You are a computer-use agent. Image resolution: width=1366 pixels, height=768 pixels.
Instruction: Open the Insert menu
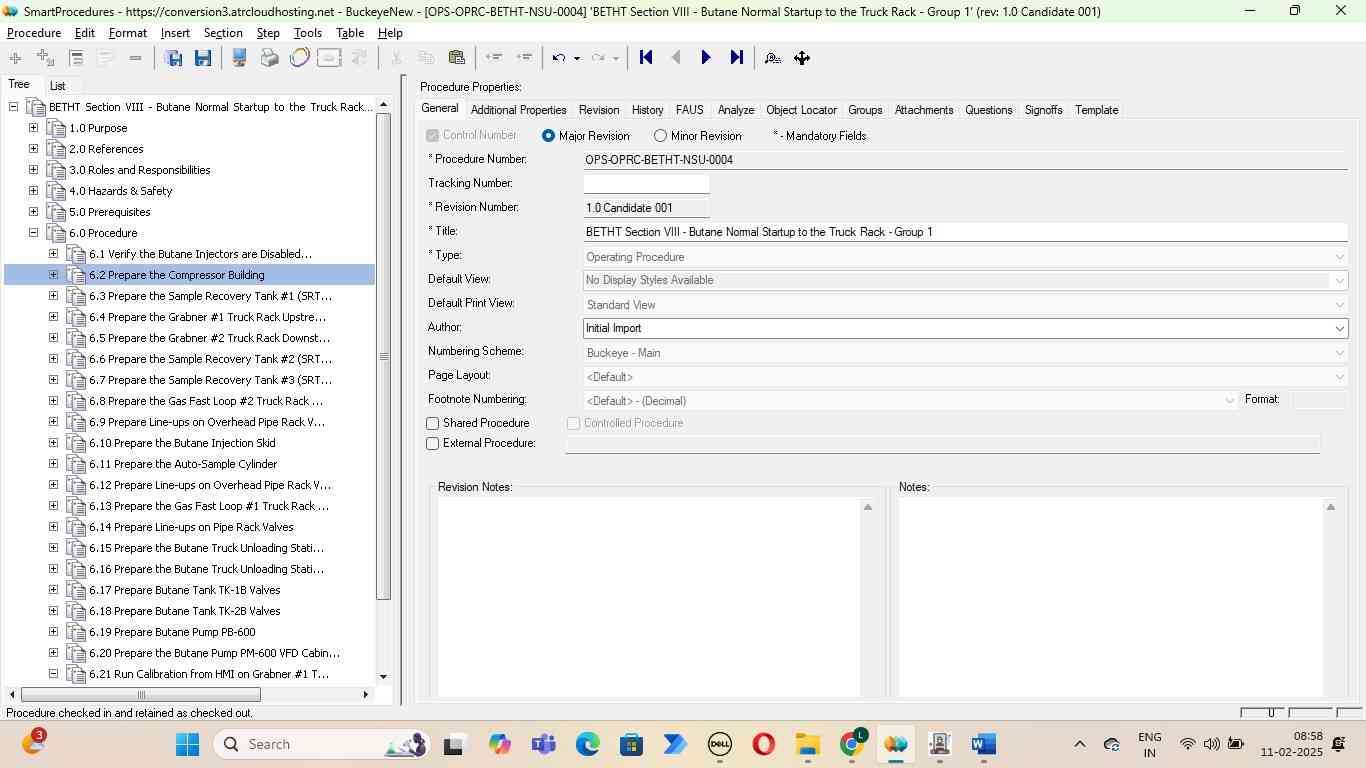point(175,33)
